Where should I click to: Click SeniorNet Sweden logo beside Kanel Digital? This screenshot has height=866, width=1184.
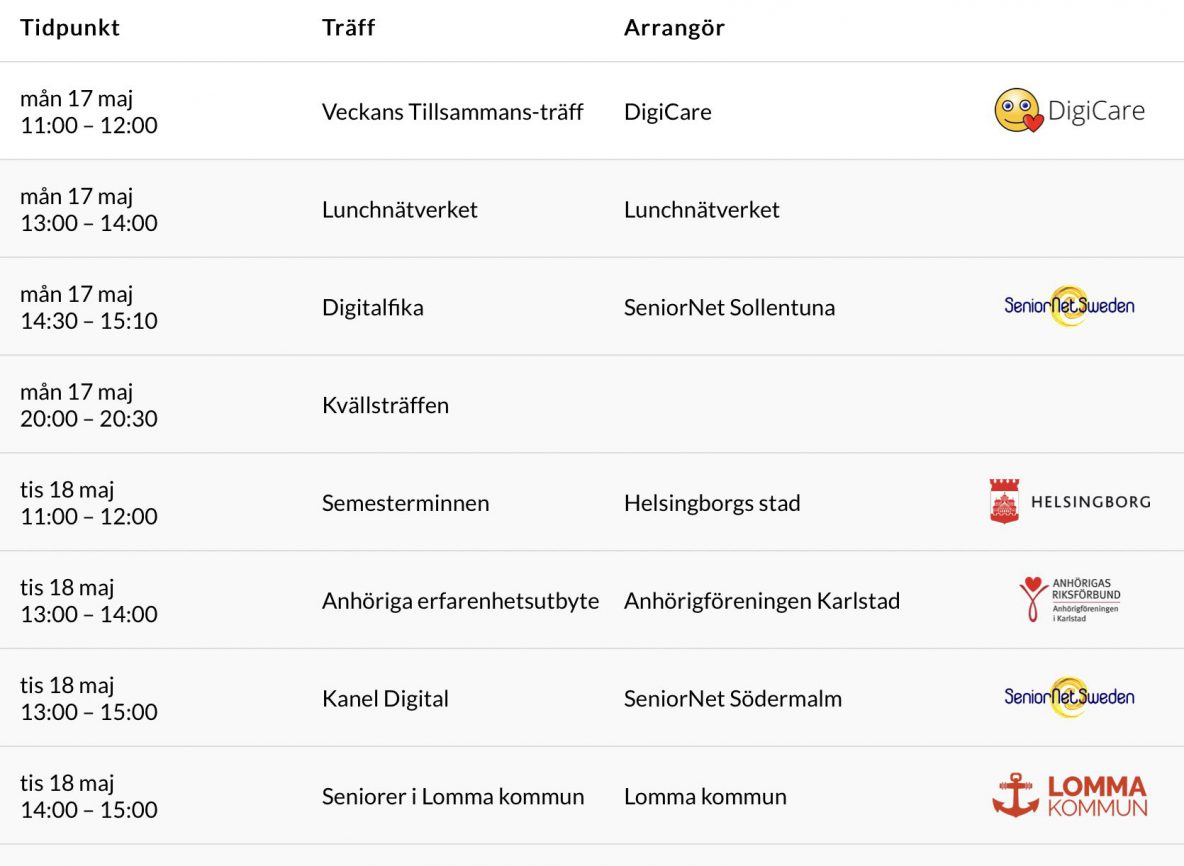click(x=1069, y=697)
